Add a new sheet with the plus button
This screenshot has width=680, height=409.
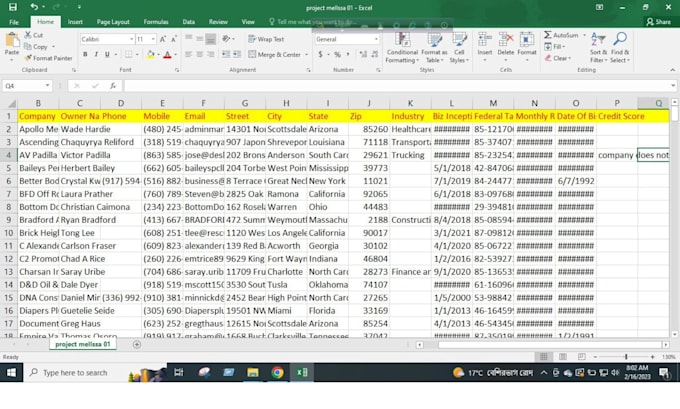click(137, 344)
